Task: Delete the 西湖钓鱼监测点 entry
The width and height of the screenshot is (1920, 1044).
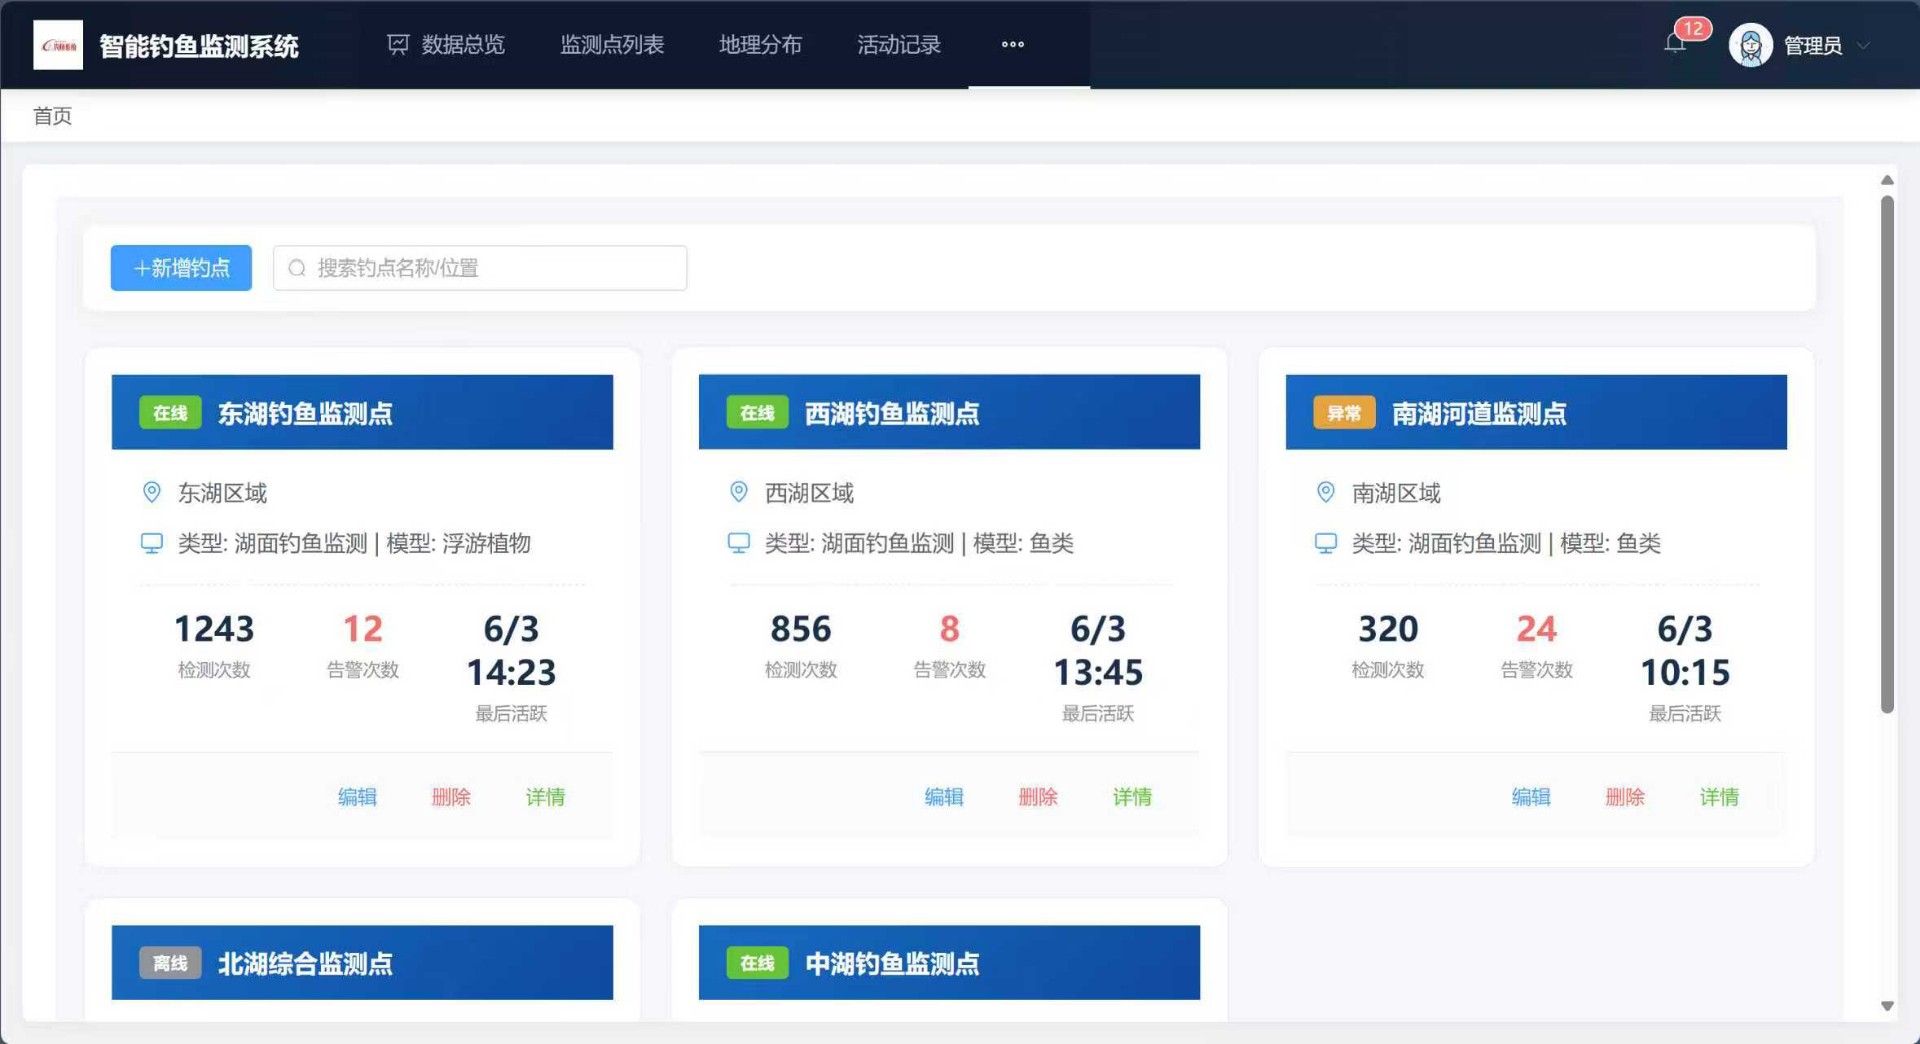Action: [x=1038, y=797]
